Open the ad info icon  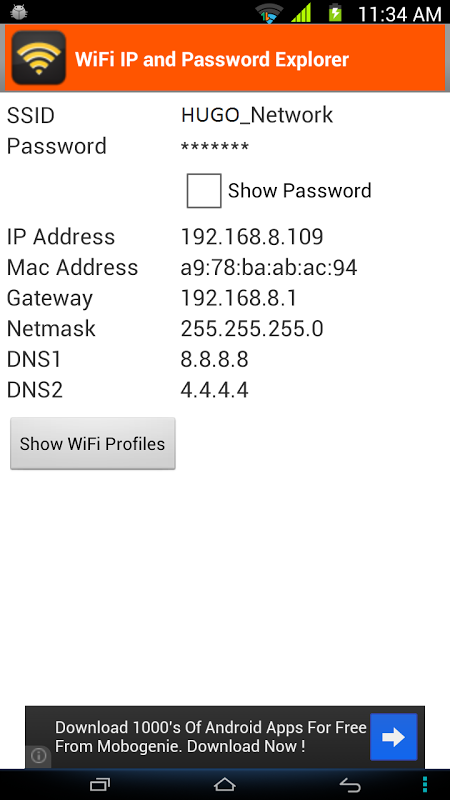tap(38, 756)
